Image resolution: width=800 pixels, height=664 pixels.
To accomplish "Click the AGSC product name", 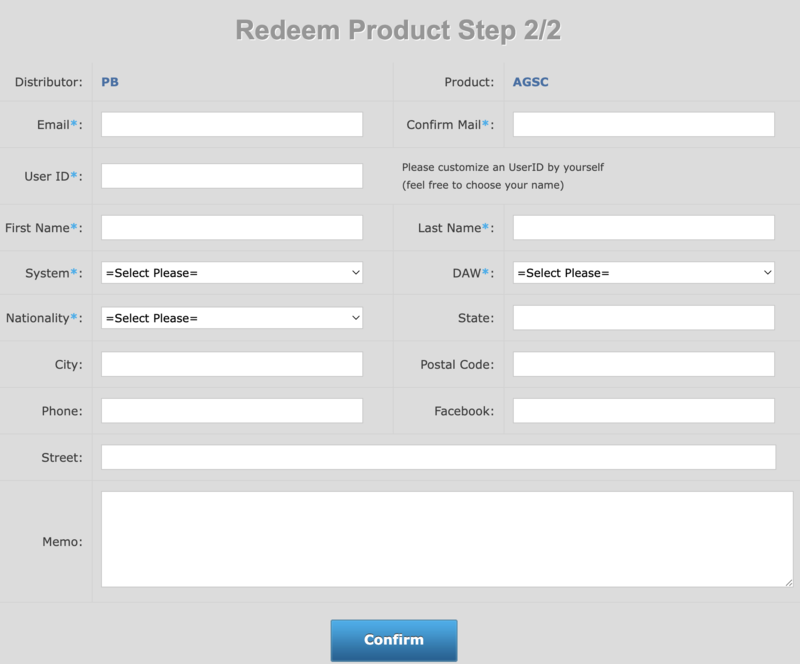I will tap(531, 82).
